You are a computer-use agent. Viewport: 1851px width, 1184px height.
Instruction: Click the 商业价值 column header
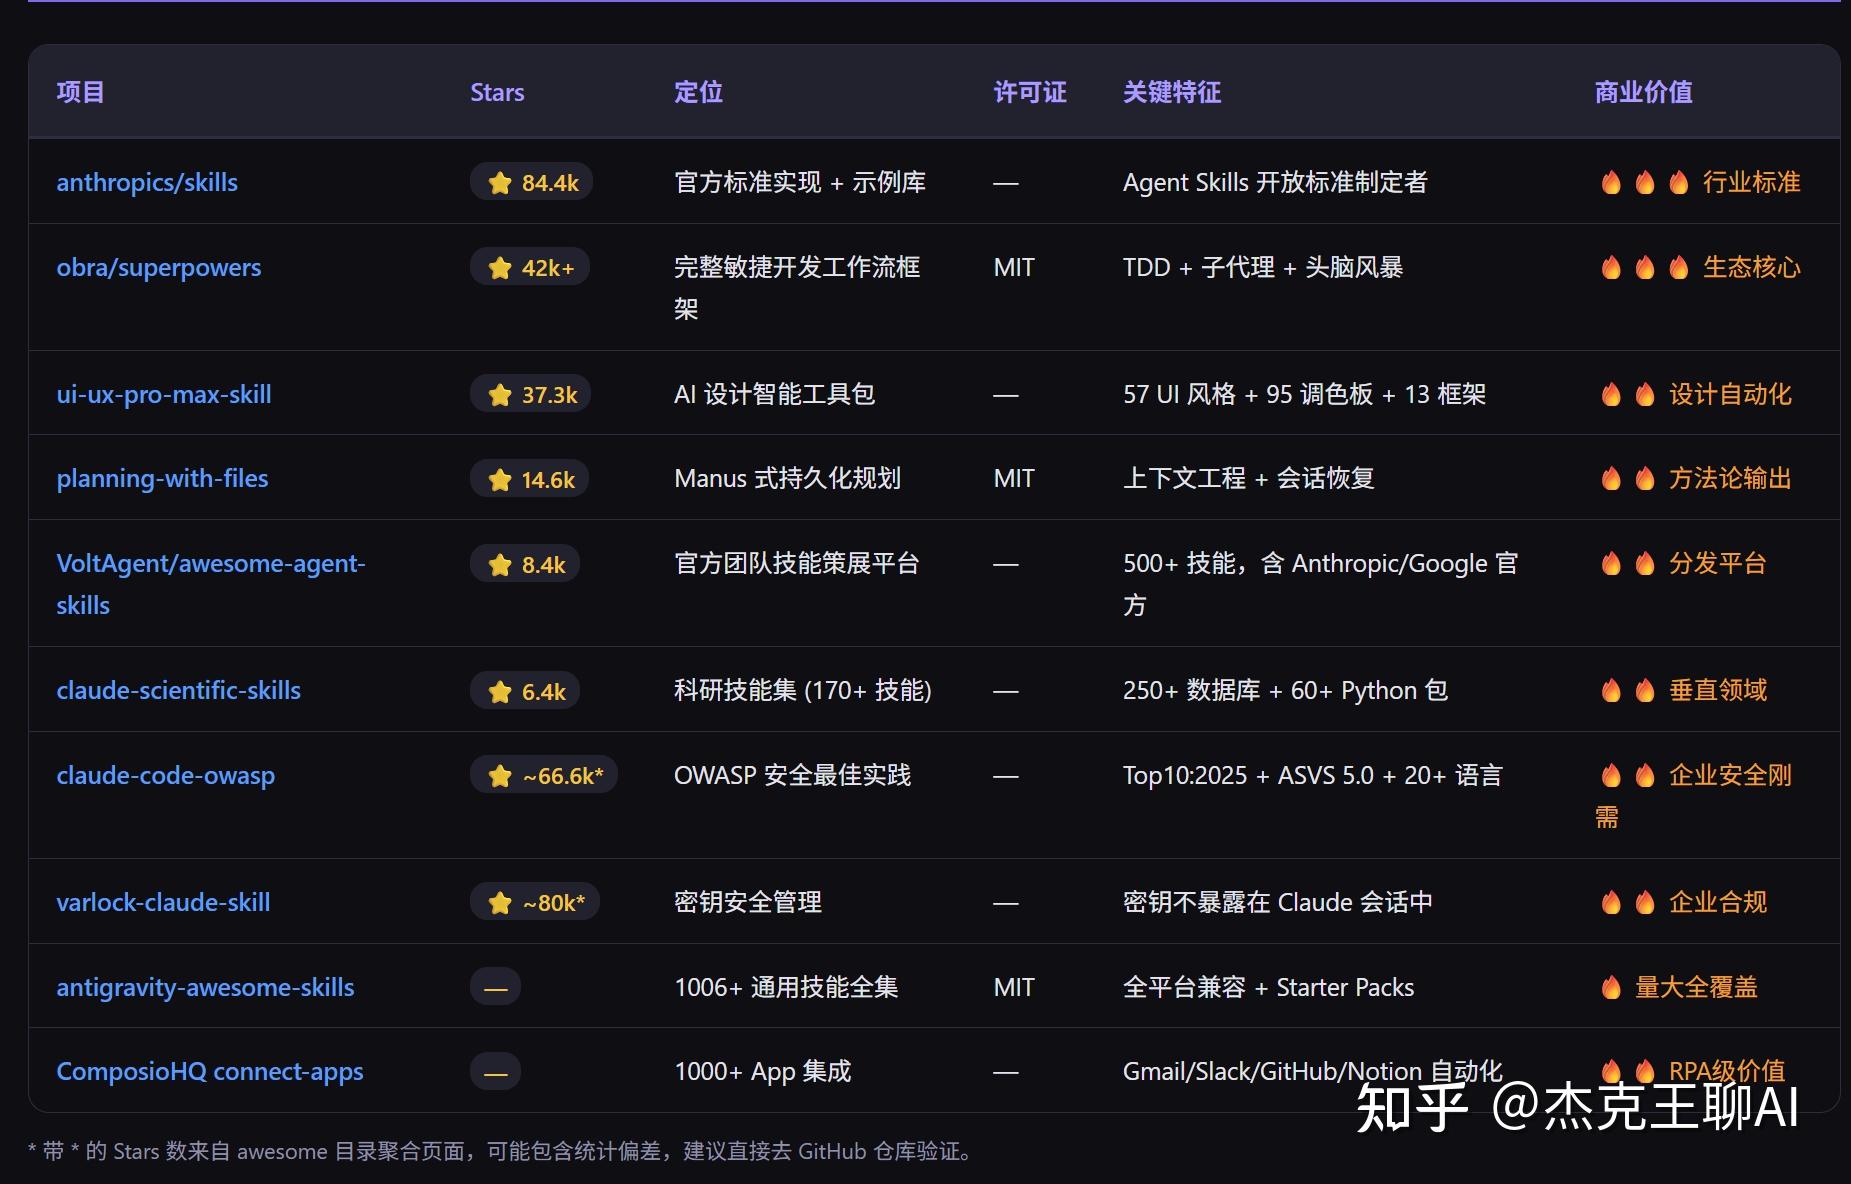tap(1643, 92)
